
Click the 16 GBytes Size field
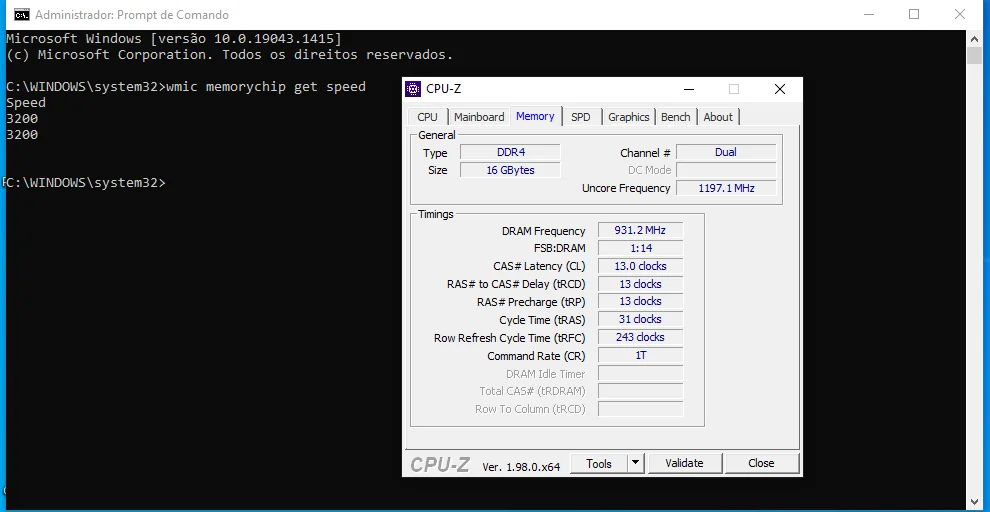tap(510, 170)
